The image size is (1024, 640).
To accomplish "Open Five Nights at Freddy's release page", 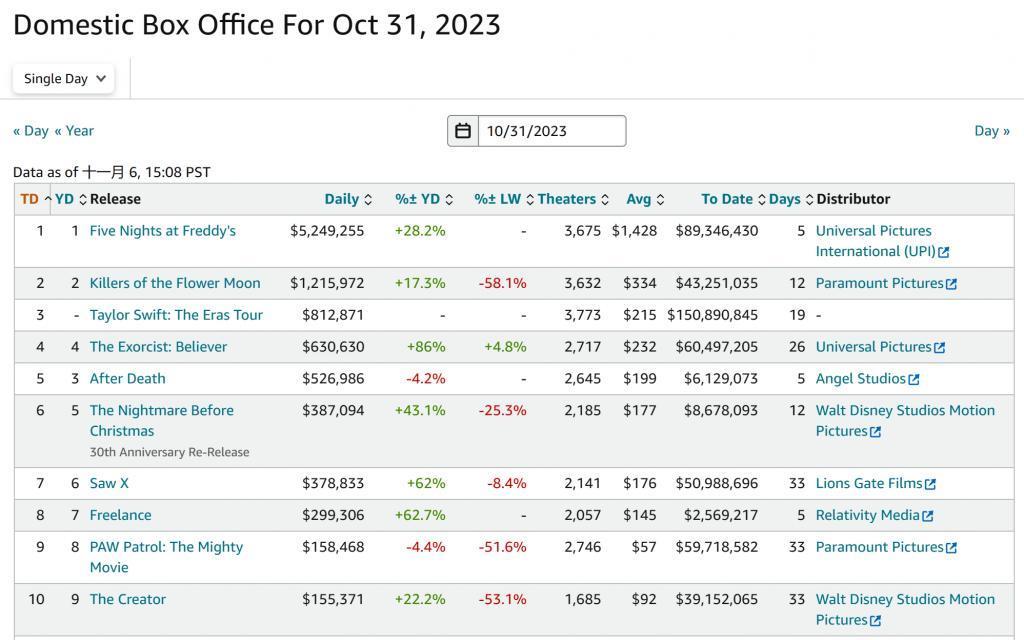I will coord(162,231).
